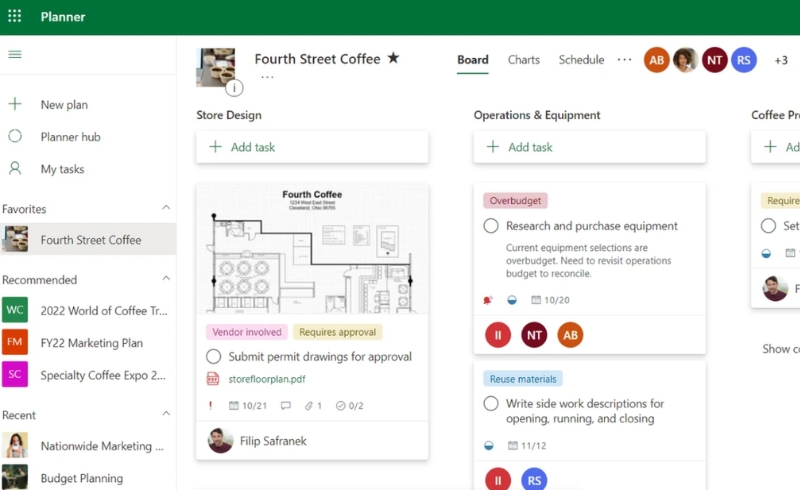This screenshot has width=800, height=490.
Task: Click the Overbudget red label
Action: [515, 201]
